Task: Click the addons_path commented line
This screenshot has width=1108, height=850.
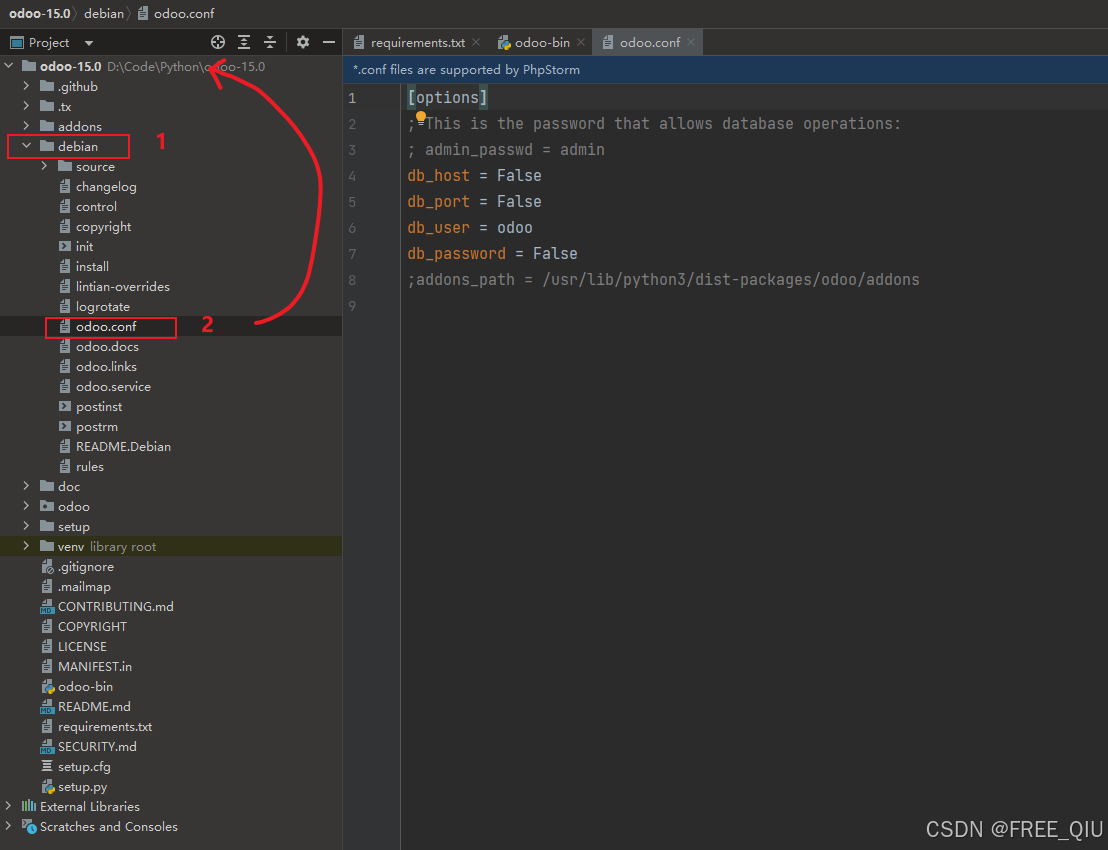Action: (664, 280)
